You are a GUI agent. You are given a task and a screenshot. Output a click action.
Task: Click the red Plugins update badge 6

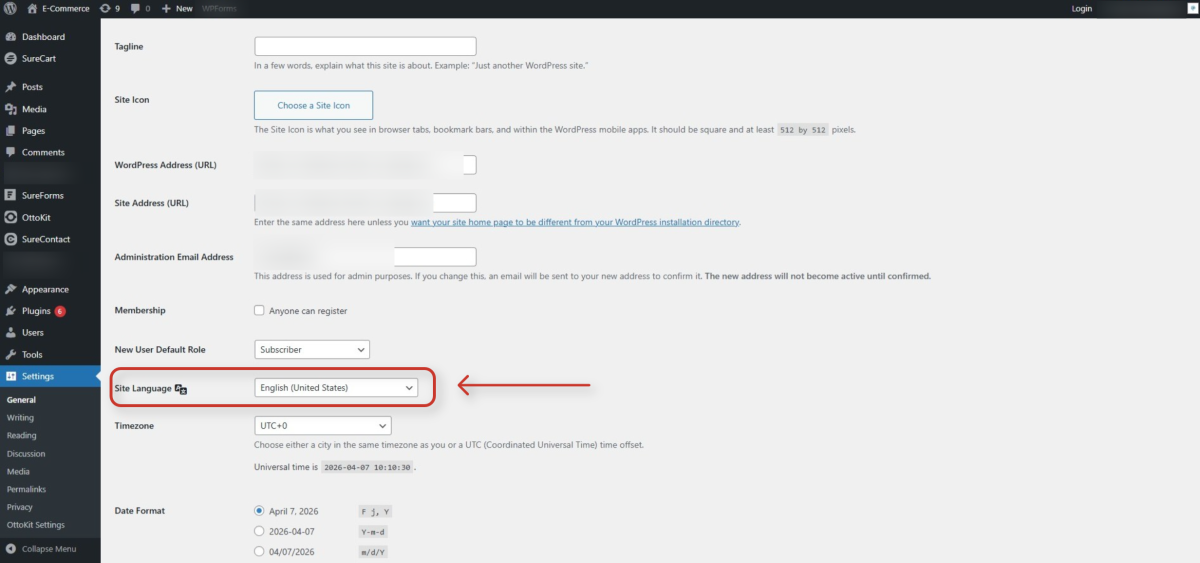(x=60, y=311)
